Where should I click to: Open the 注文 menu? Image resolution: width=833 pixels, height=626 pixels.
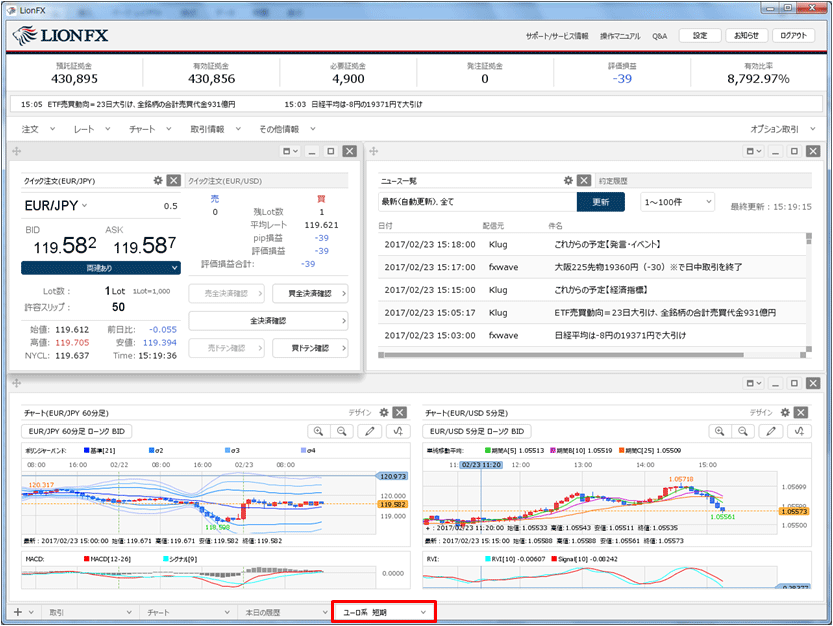coord(38,129)
